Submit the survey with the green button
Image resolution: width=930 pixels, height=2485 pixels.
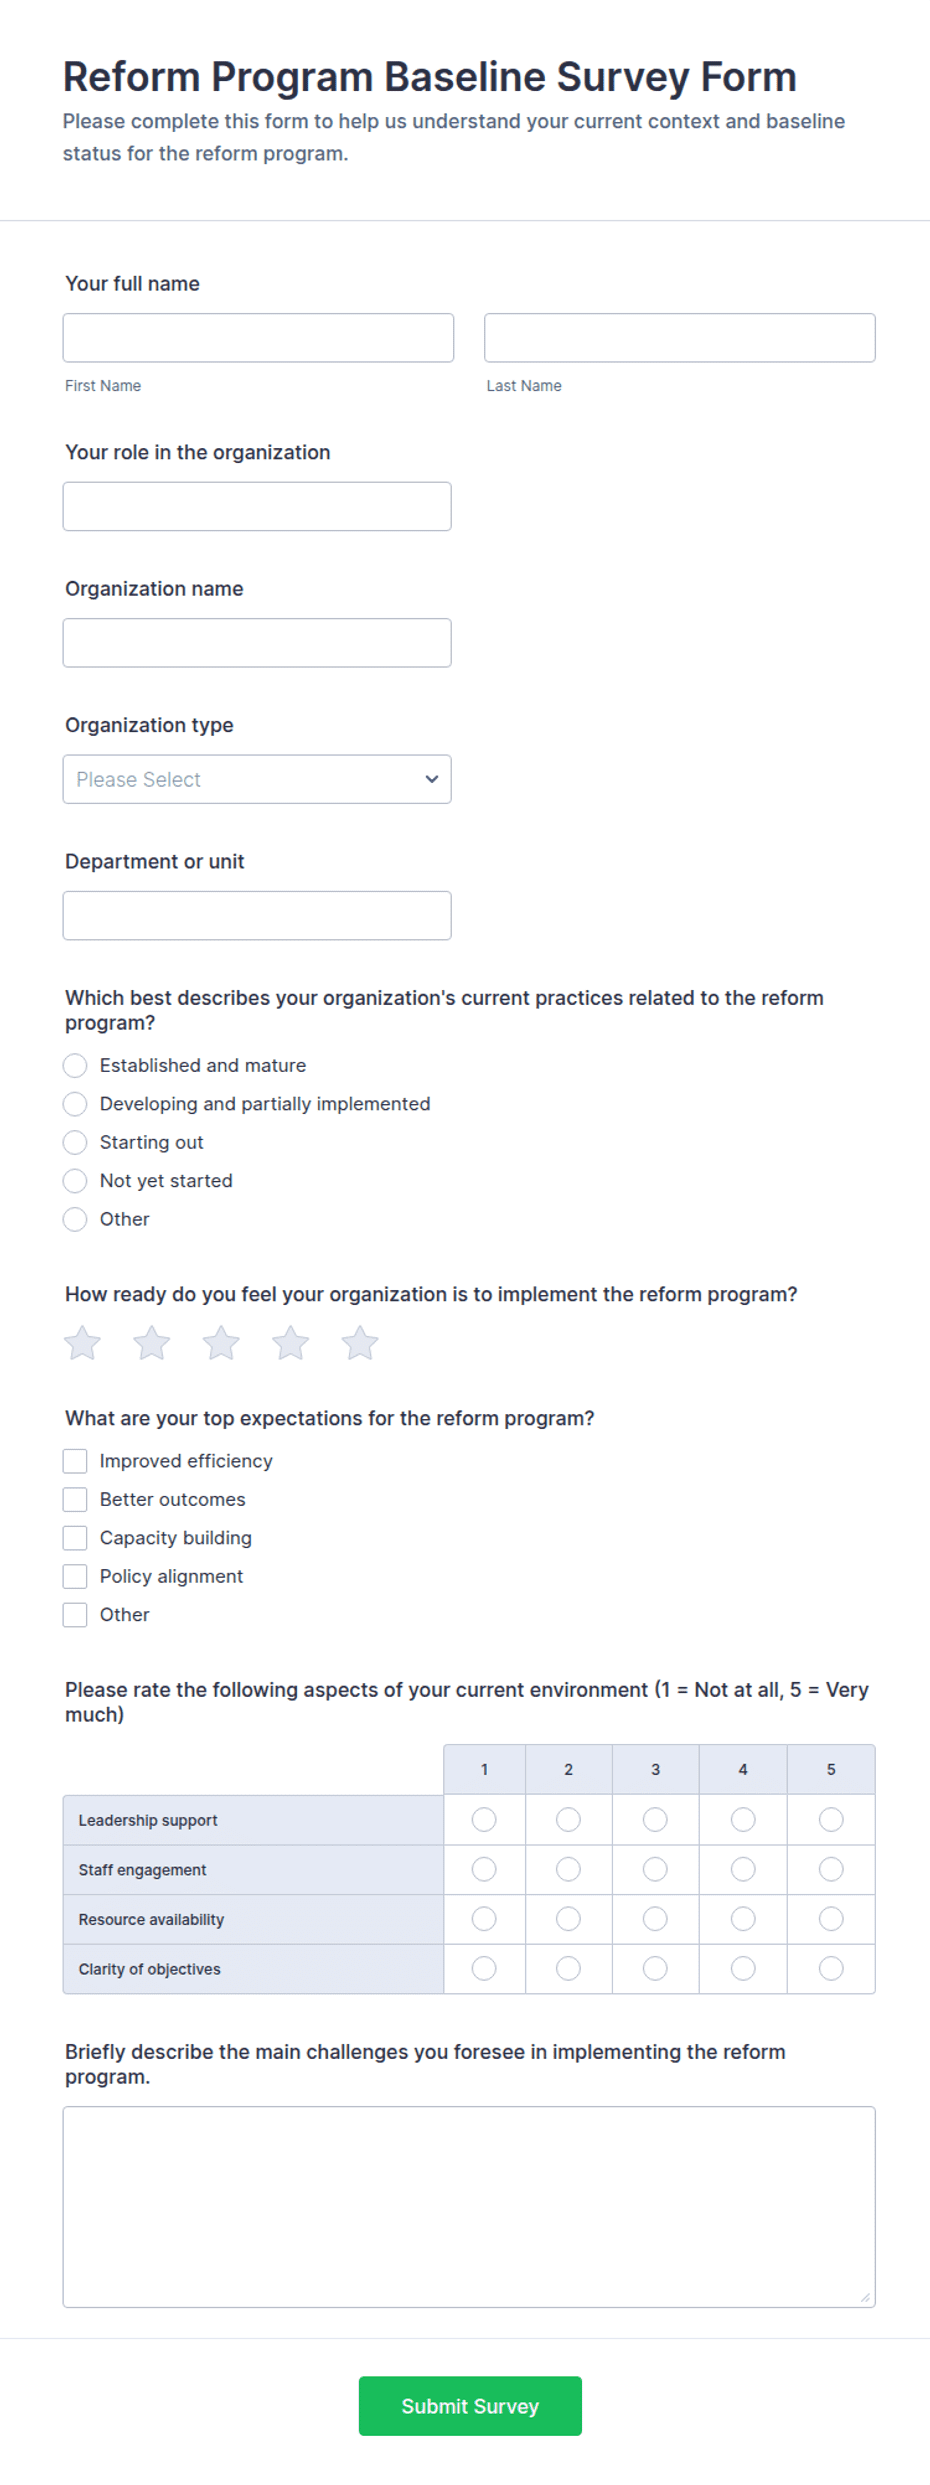tap(470, 2406)
